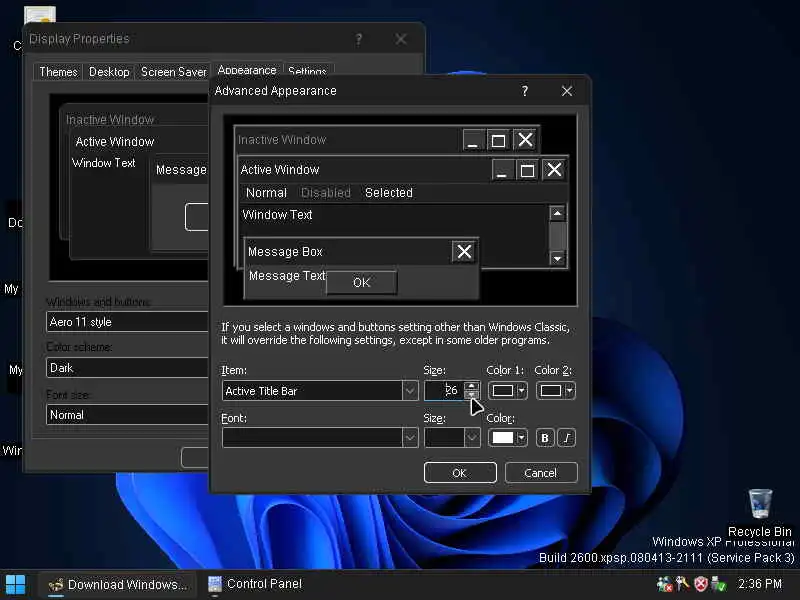Screen dimensions: 800x600
Task: Open Windows and buttons combo showing Aero 11 style
Action: [127, 322]
